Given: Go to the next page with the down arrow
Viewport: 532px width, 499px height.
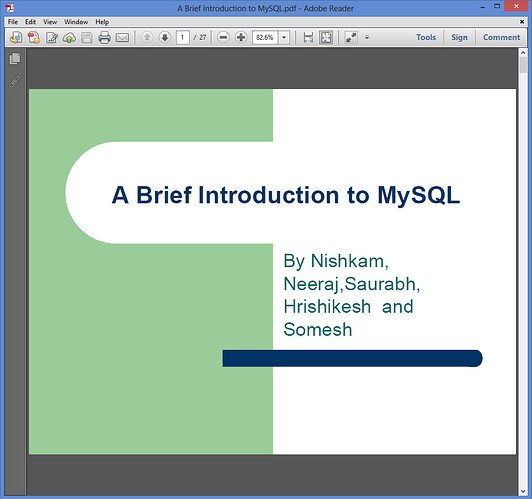Looking at the screenshot, I should pos(165,37).
